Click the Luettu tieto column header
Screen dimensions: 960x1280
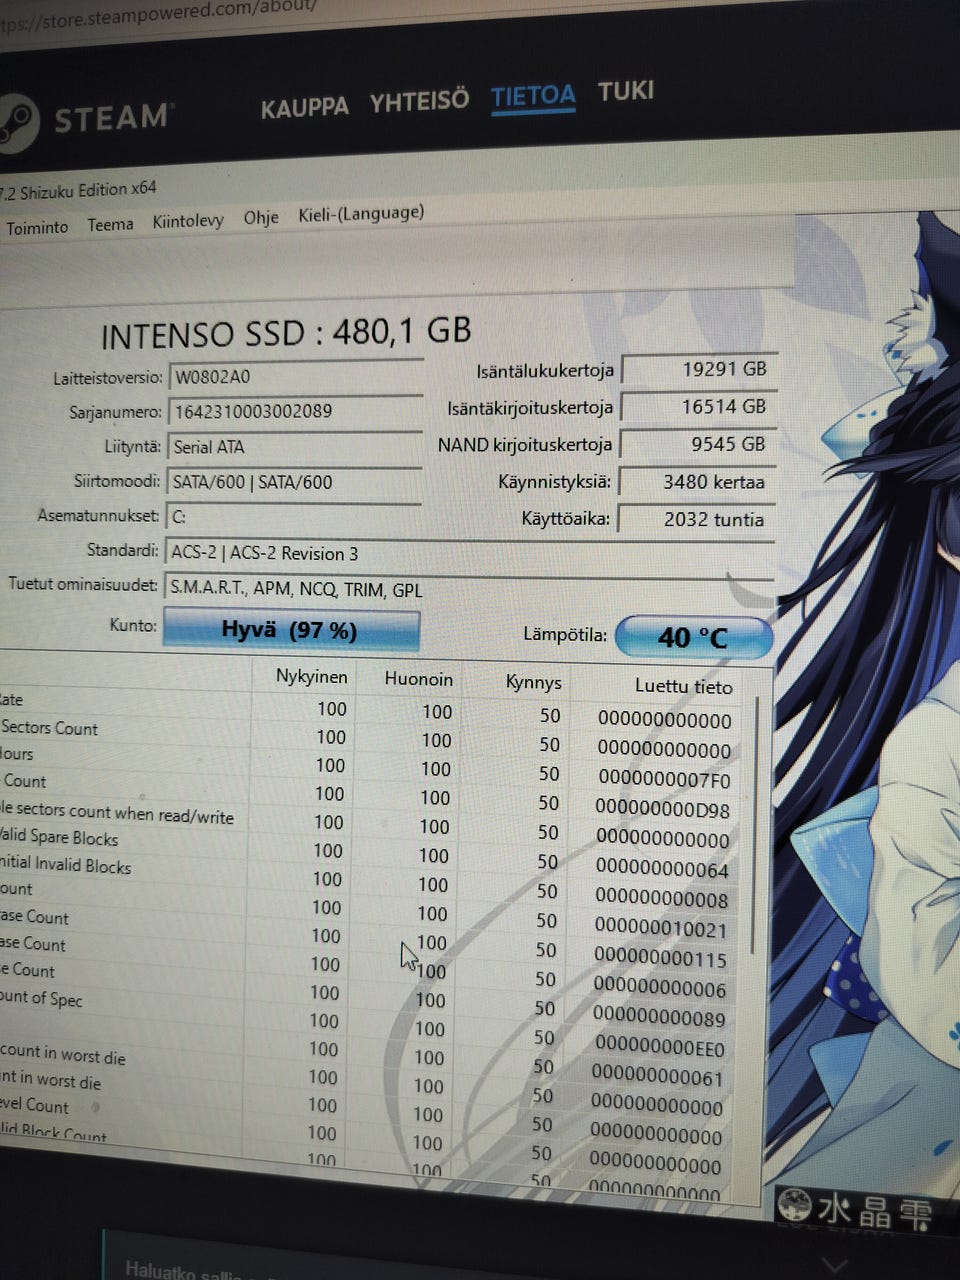tap(683, 686)
